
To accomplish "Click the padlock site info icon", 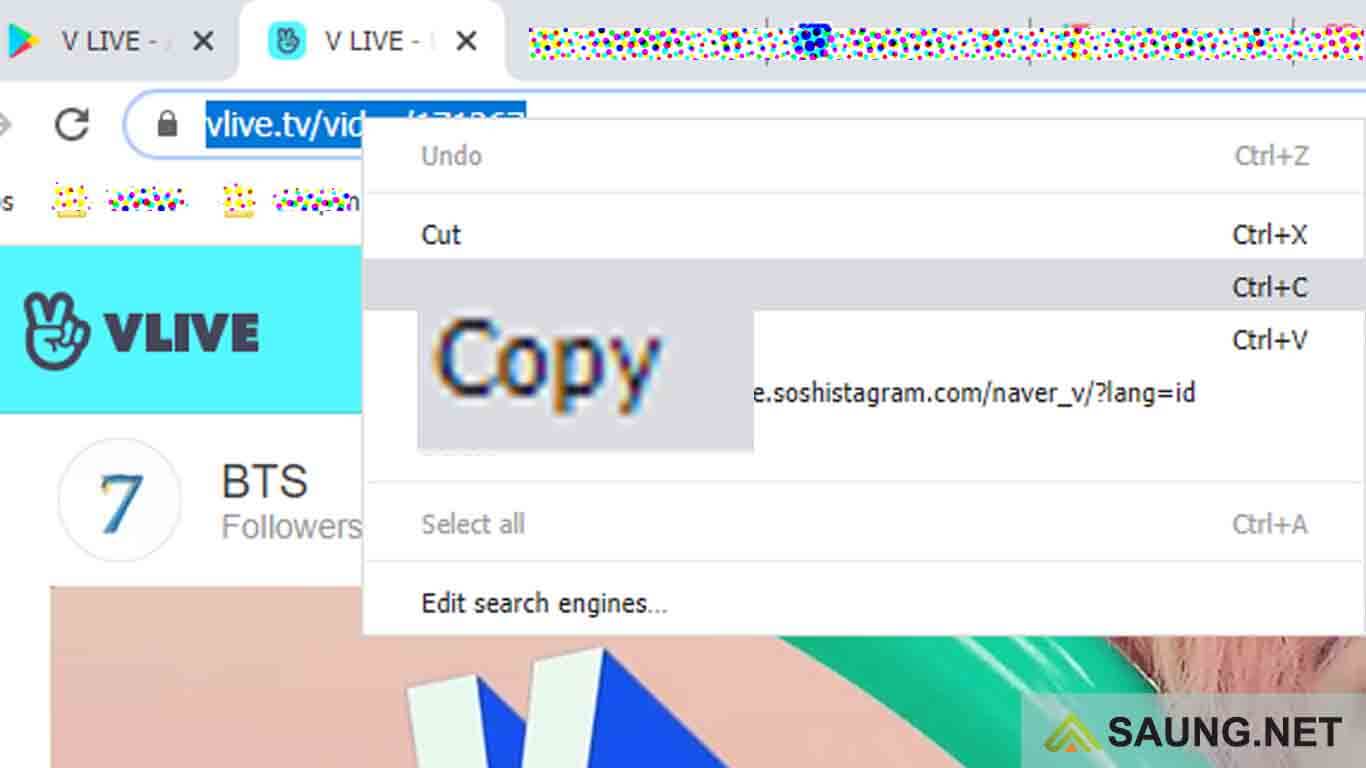I will pos(167,124).
